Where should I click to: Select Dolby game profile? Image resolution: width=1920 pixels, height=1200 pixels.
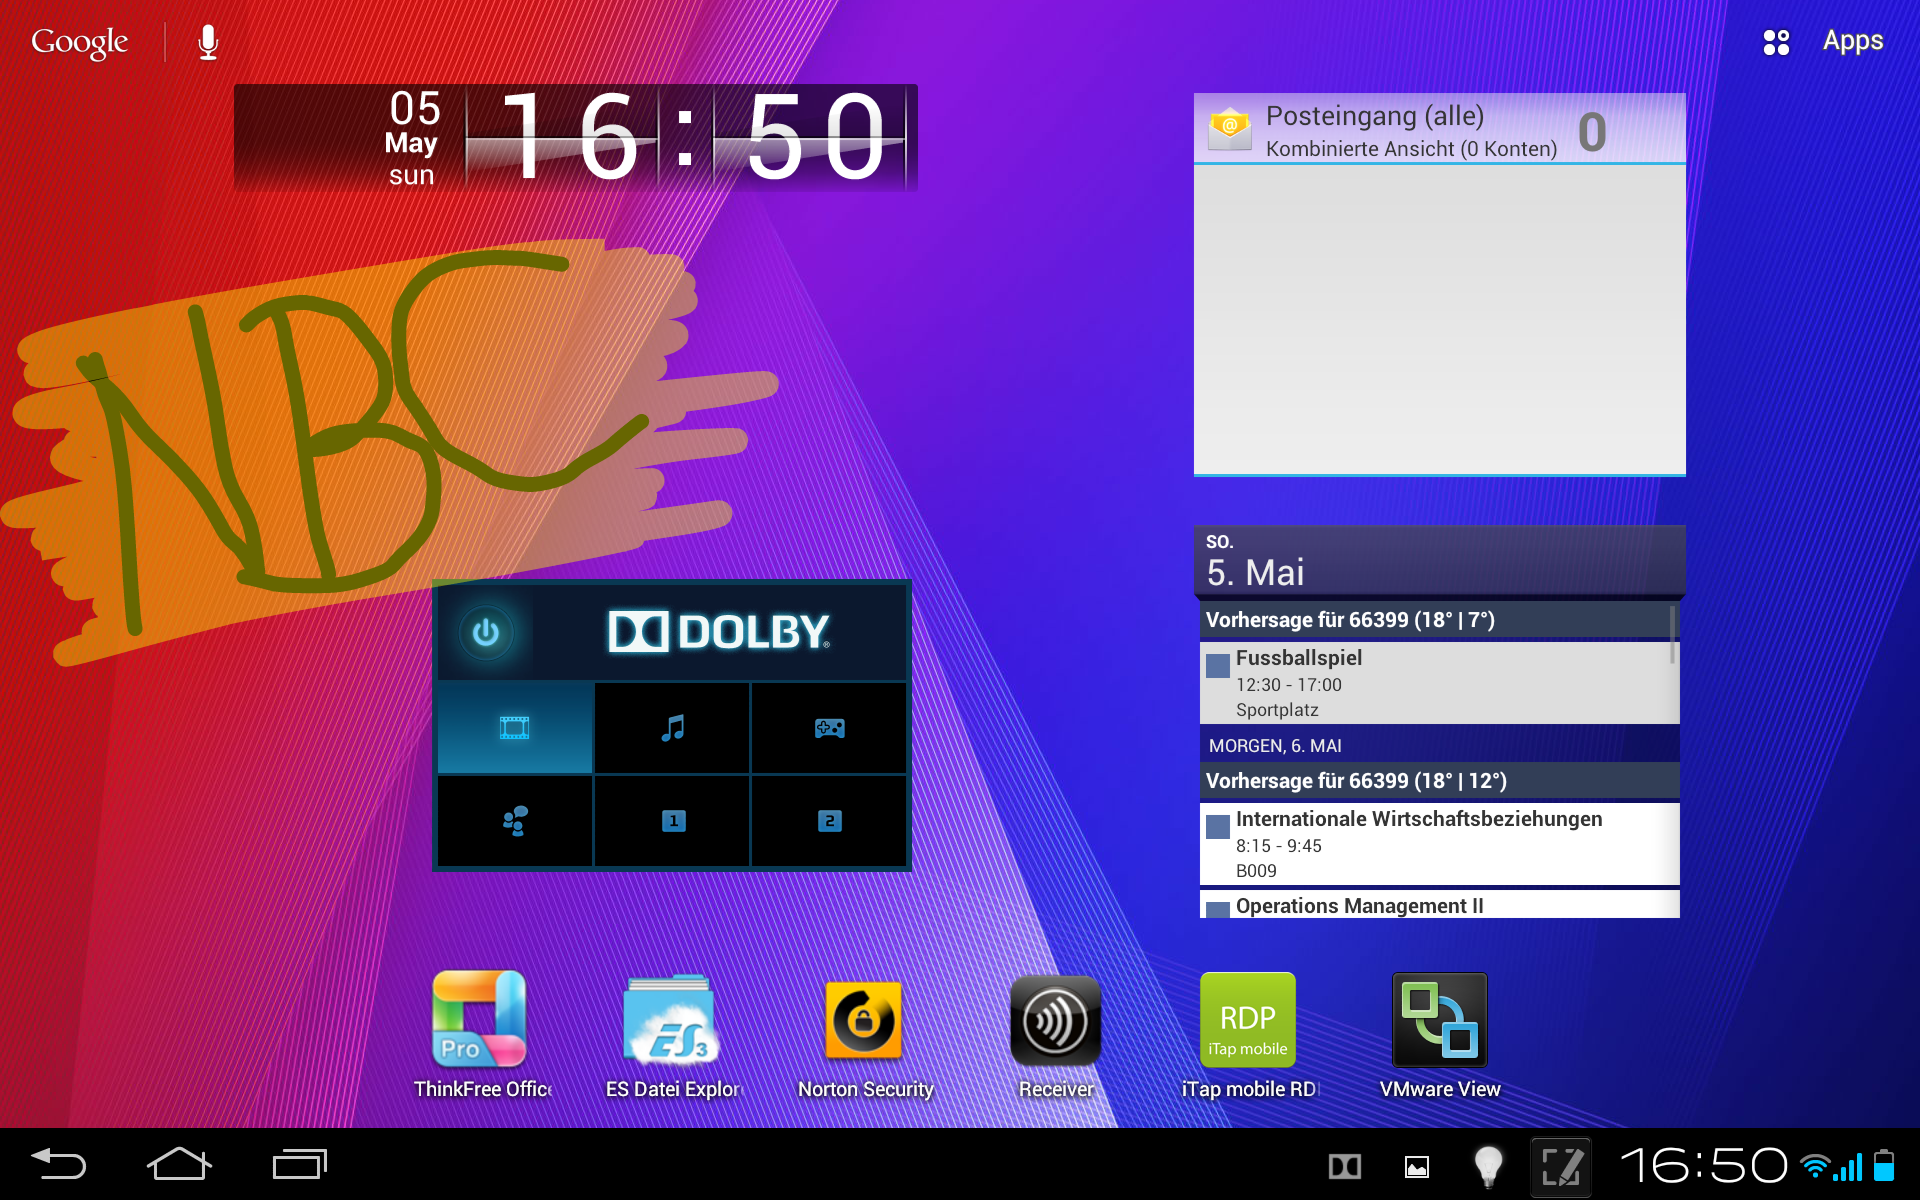coord(829,728)
